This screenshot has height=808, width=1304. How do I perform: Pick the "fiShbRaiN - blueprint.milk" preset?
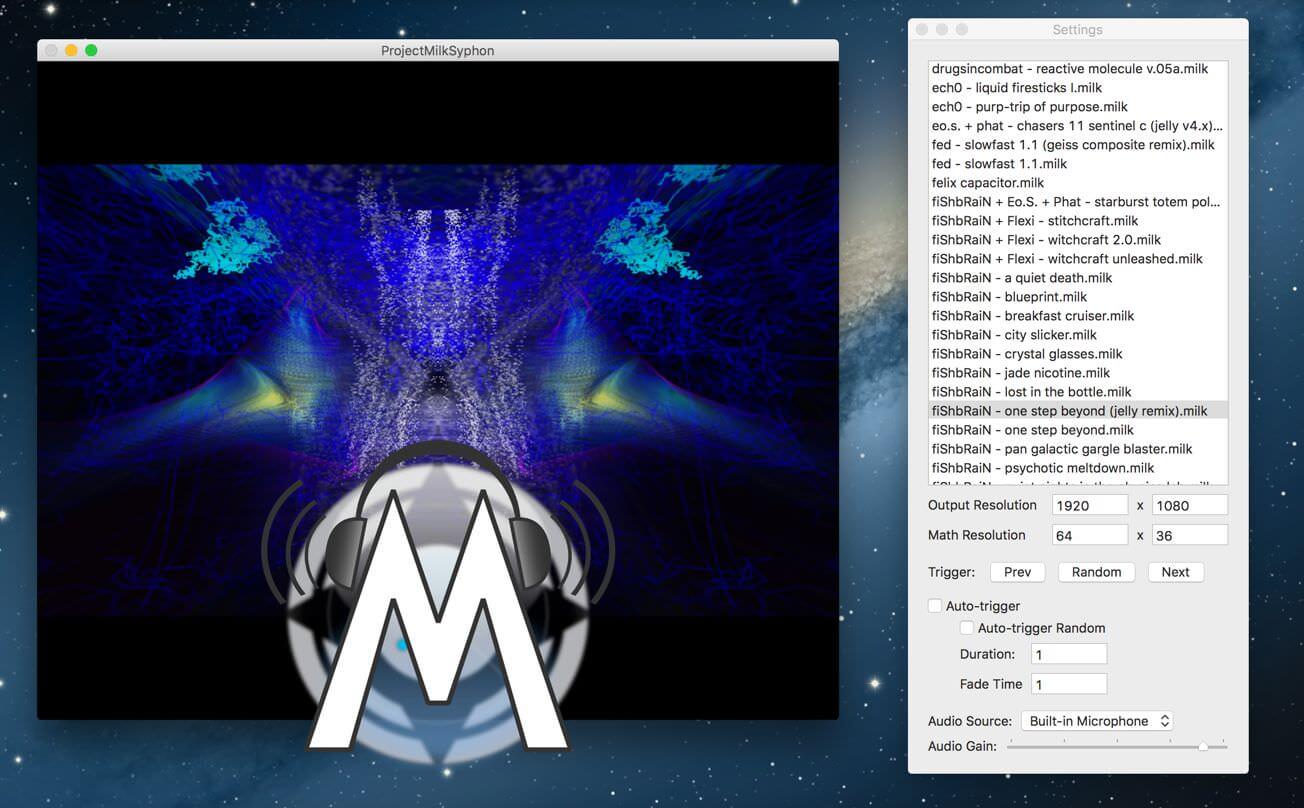click(1078, 297)
